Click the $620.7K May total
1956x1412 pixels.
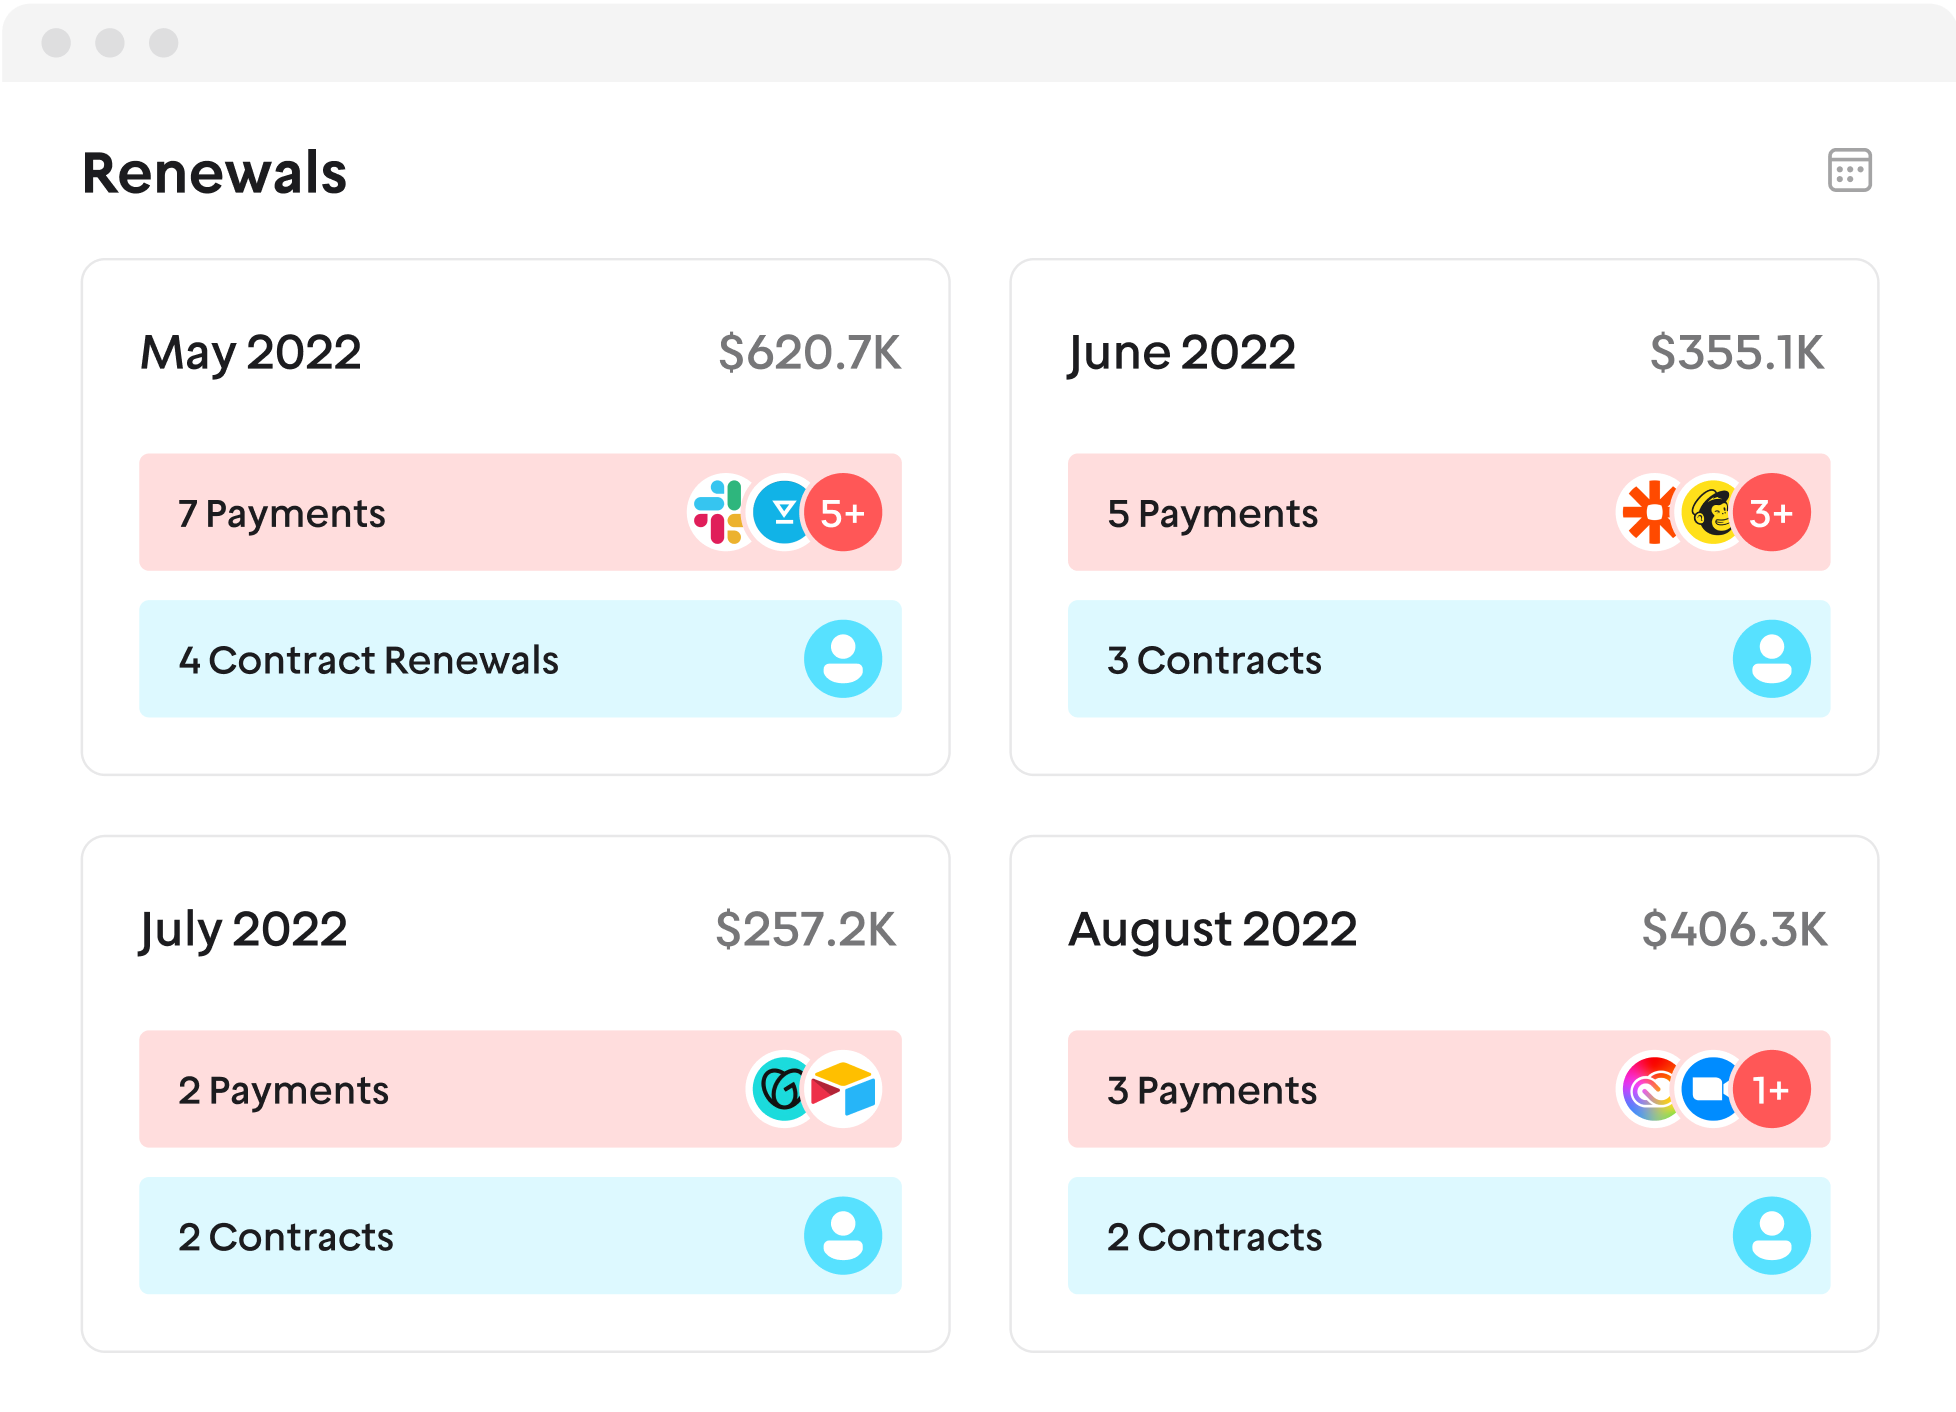[x=809, y=353]
